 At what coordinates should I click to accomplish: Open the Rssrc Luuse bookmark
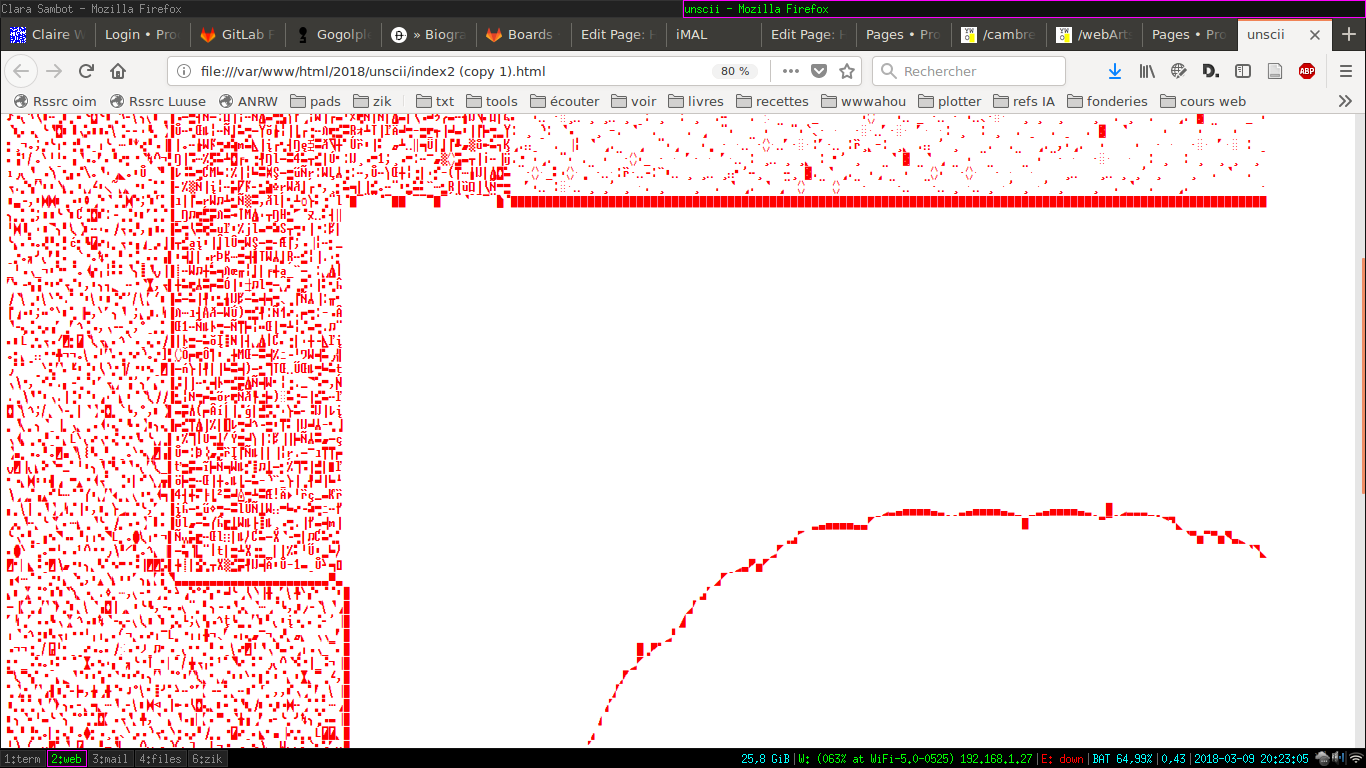158,101
